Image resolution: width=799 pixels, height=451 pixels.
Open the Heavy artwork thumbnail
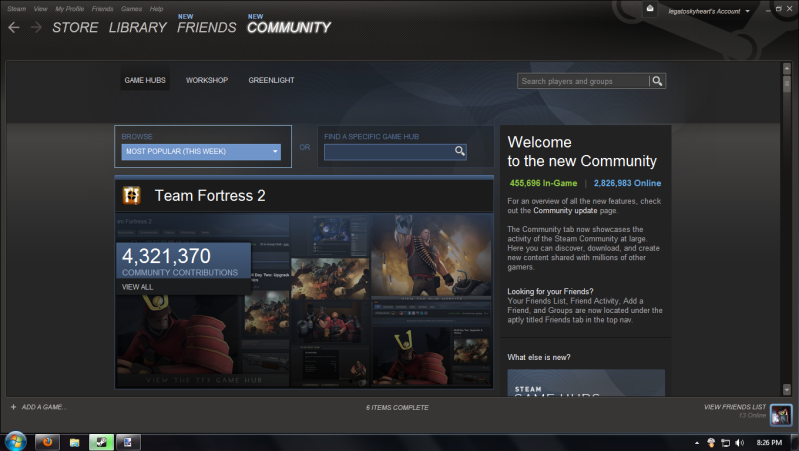click(x=432, y=255)
